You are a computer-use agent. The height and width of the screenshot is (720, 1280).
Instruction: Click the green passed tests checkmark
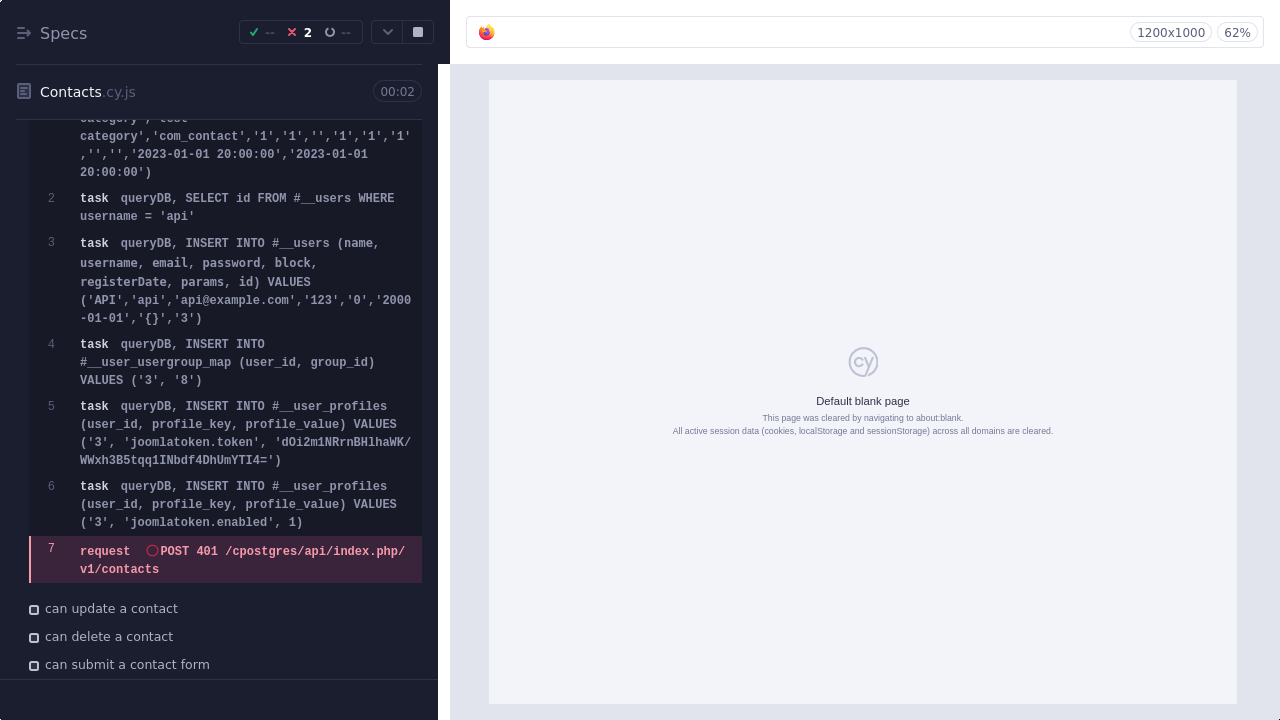pyautogui.click(x=254, y=33)
